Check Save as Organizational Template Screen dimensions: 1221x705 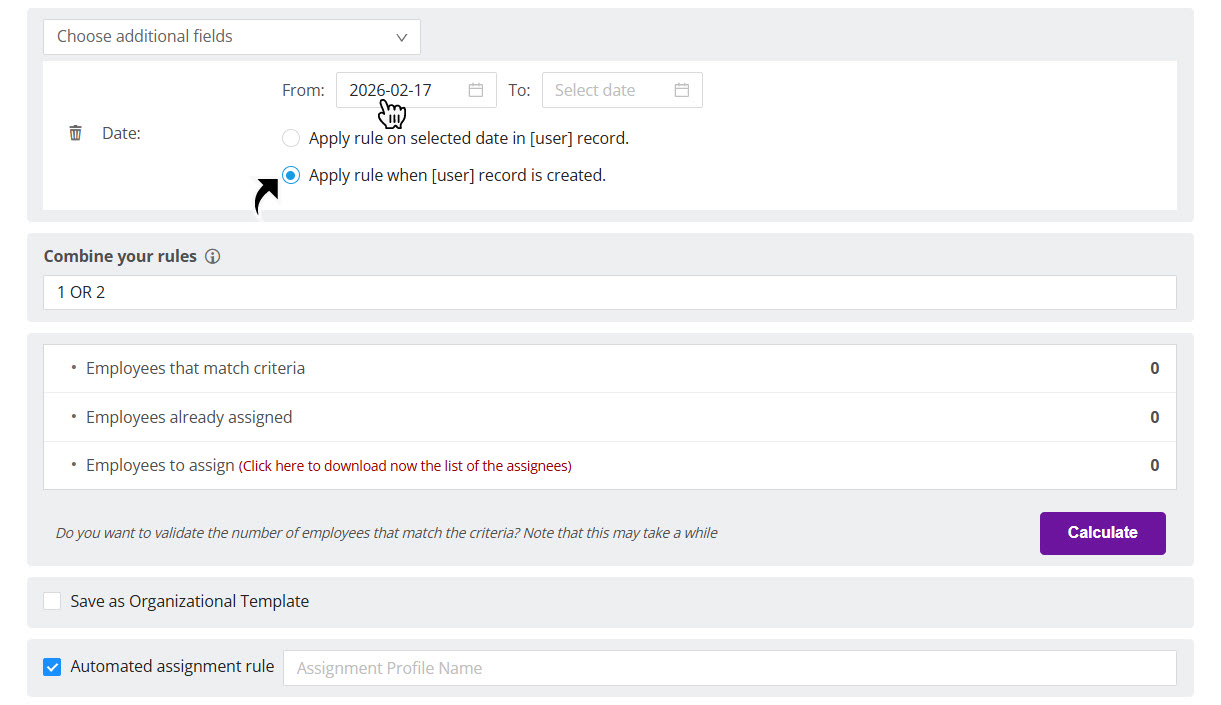pos(52,600)
